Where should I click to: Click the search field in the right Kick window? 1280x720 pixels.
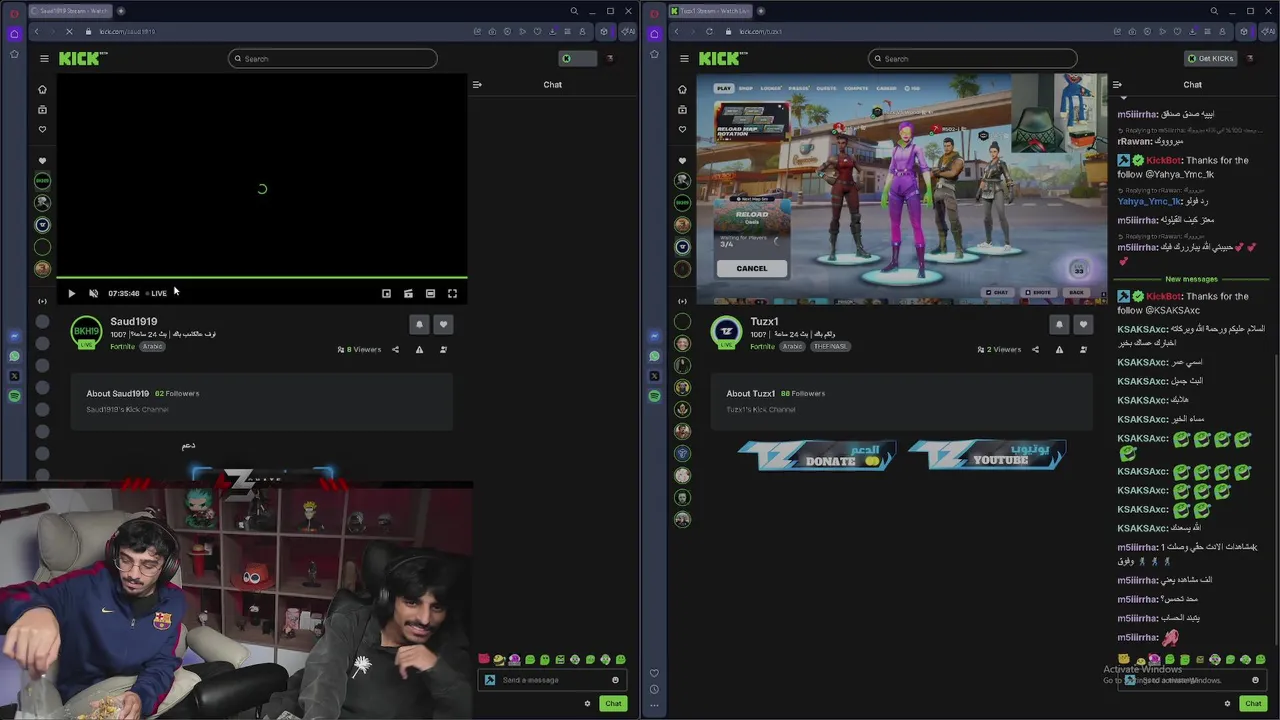pyautogui.click(x=972, y=58)
